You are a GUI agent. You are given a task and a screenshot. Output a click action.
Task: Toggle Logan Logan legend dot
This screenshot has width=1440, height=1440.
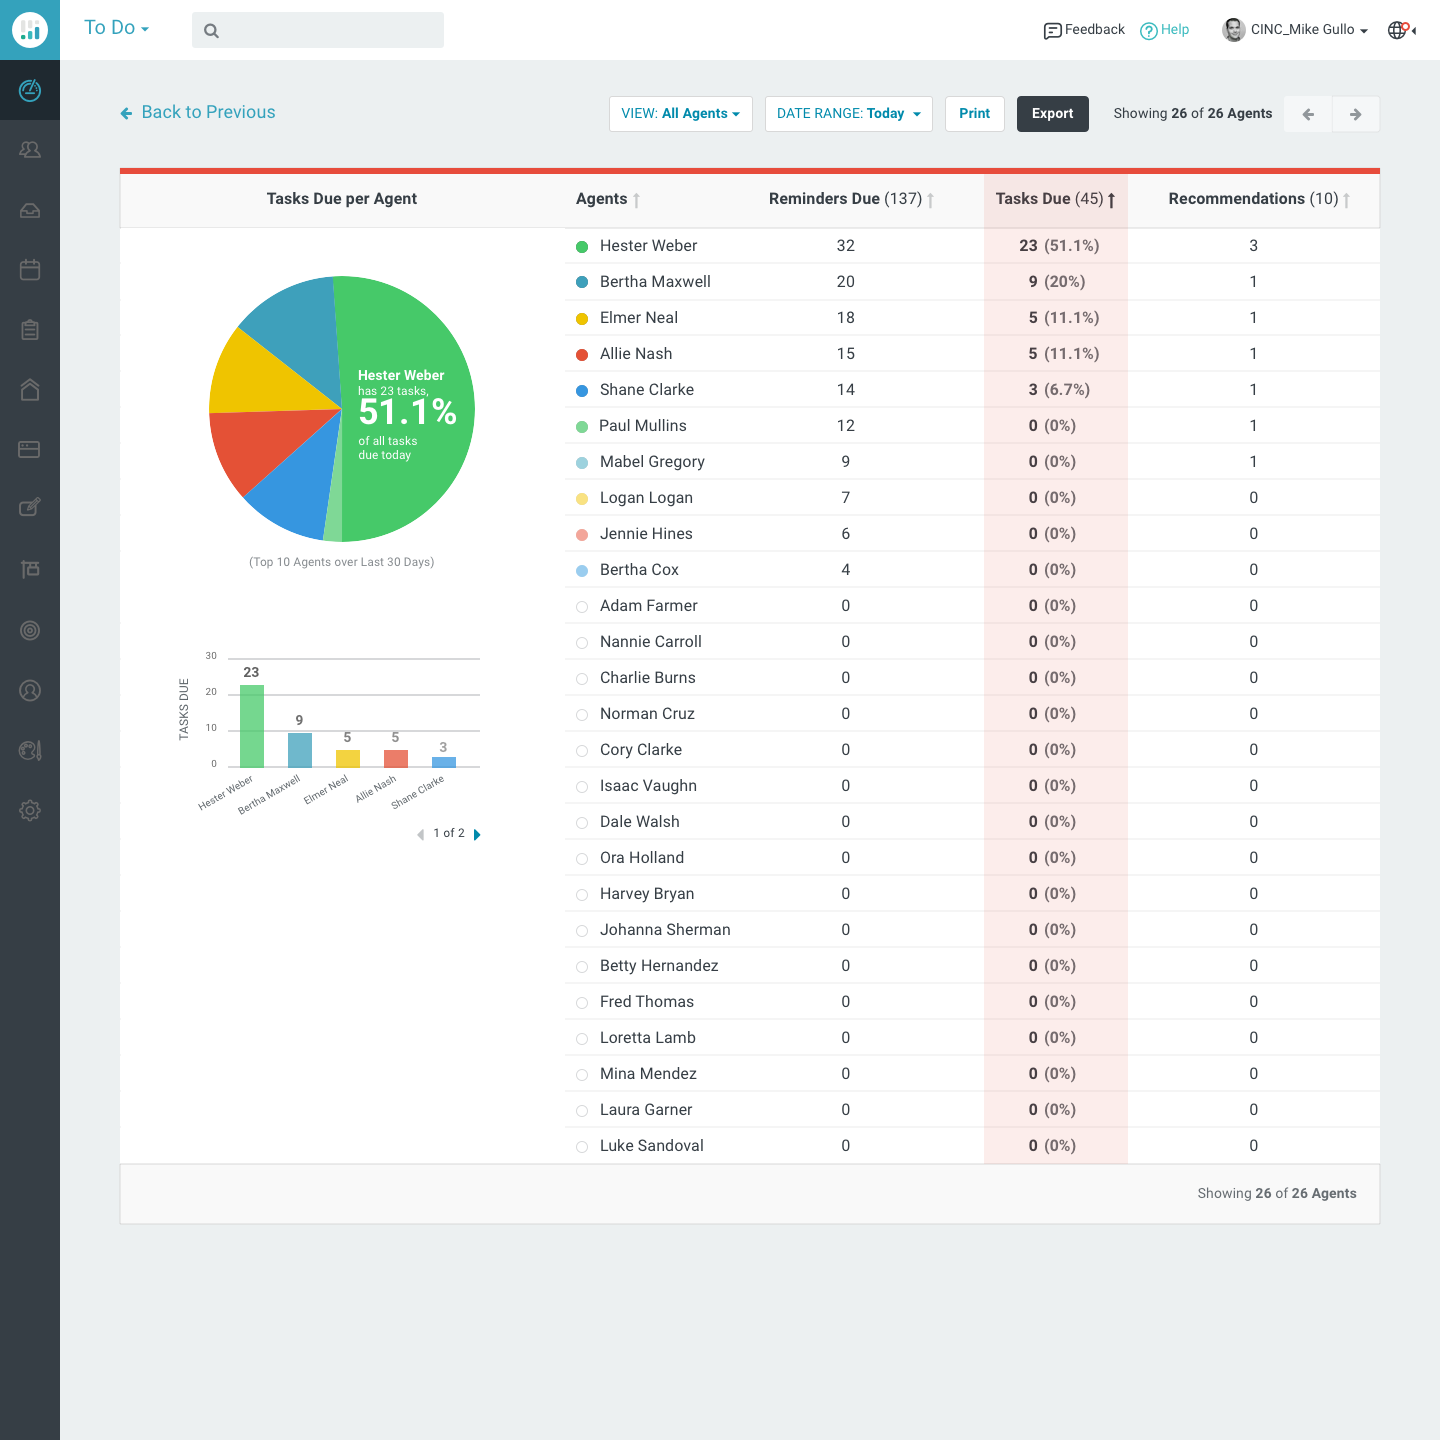pos(582,499)
